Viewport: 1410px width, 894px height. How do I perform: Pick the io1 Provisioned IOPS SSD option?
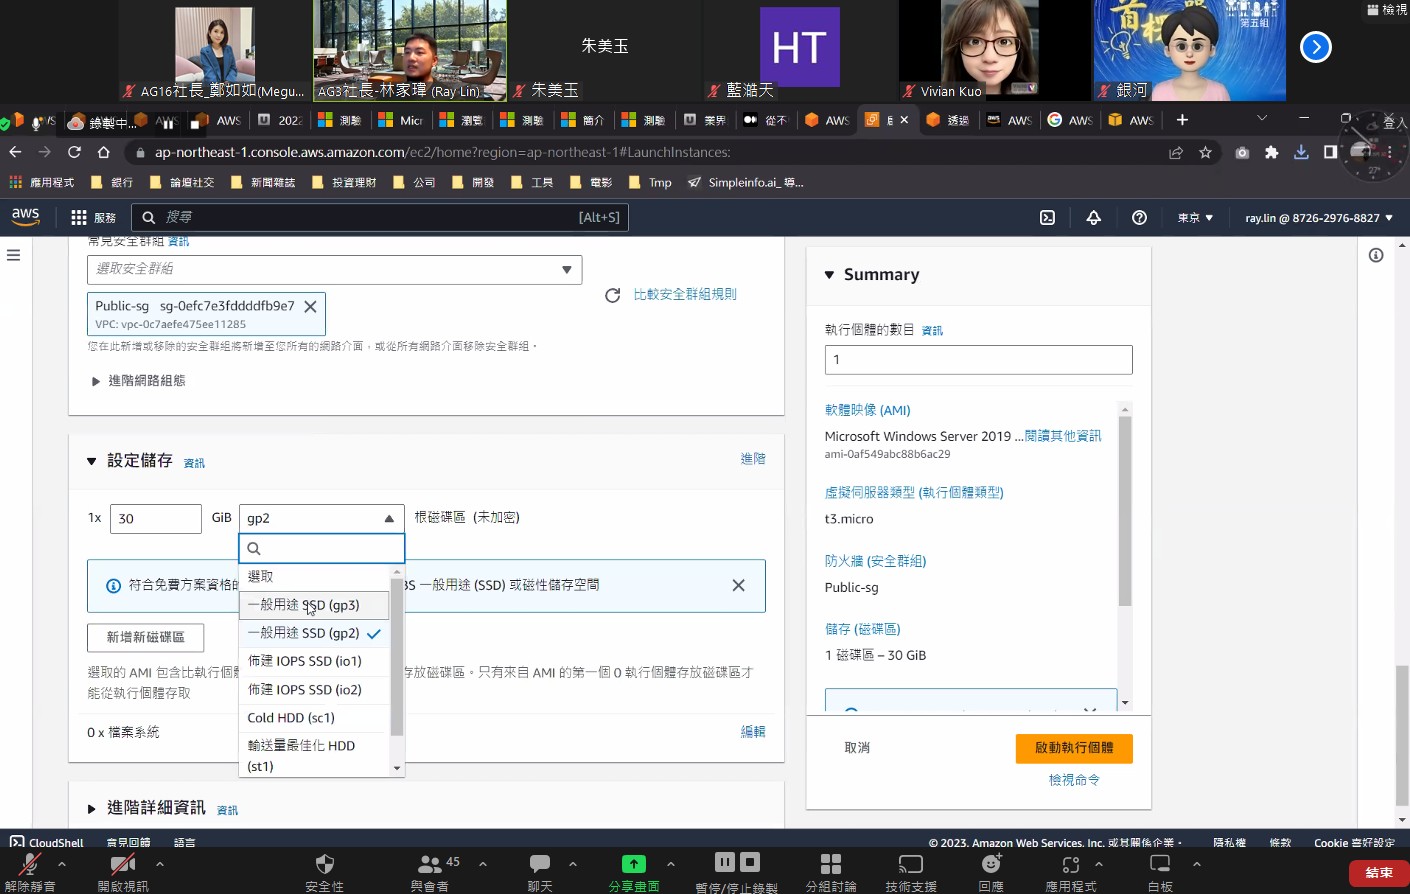coord(304,661)
